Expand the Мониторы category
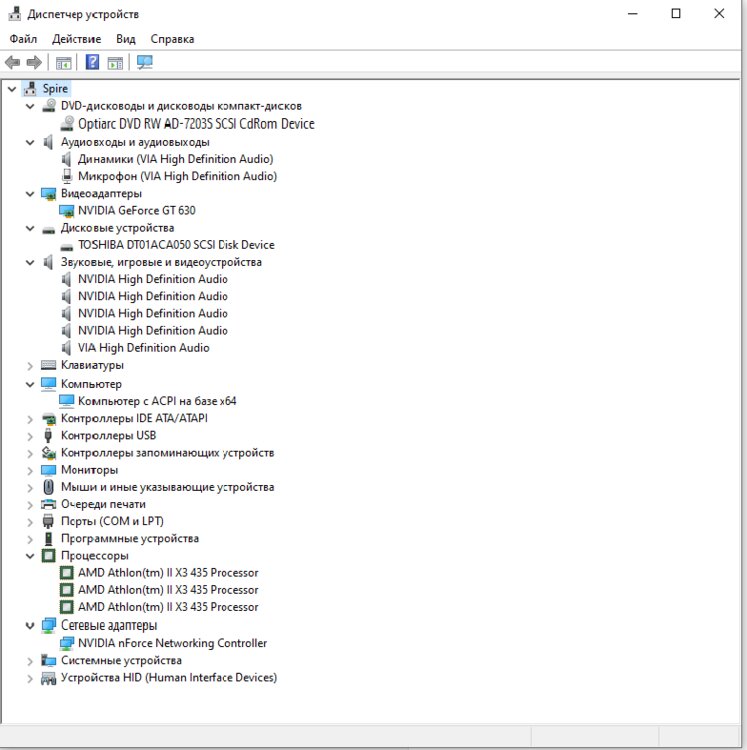 coord(30,470)
